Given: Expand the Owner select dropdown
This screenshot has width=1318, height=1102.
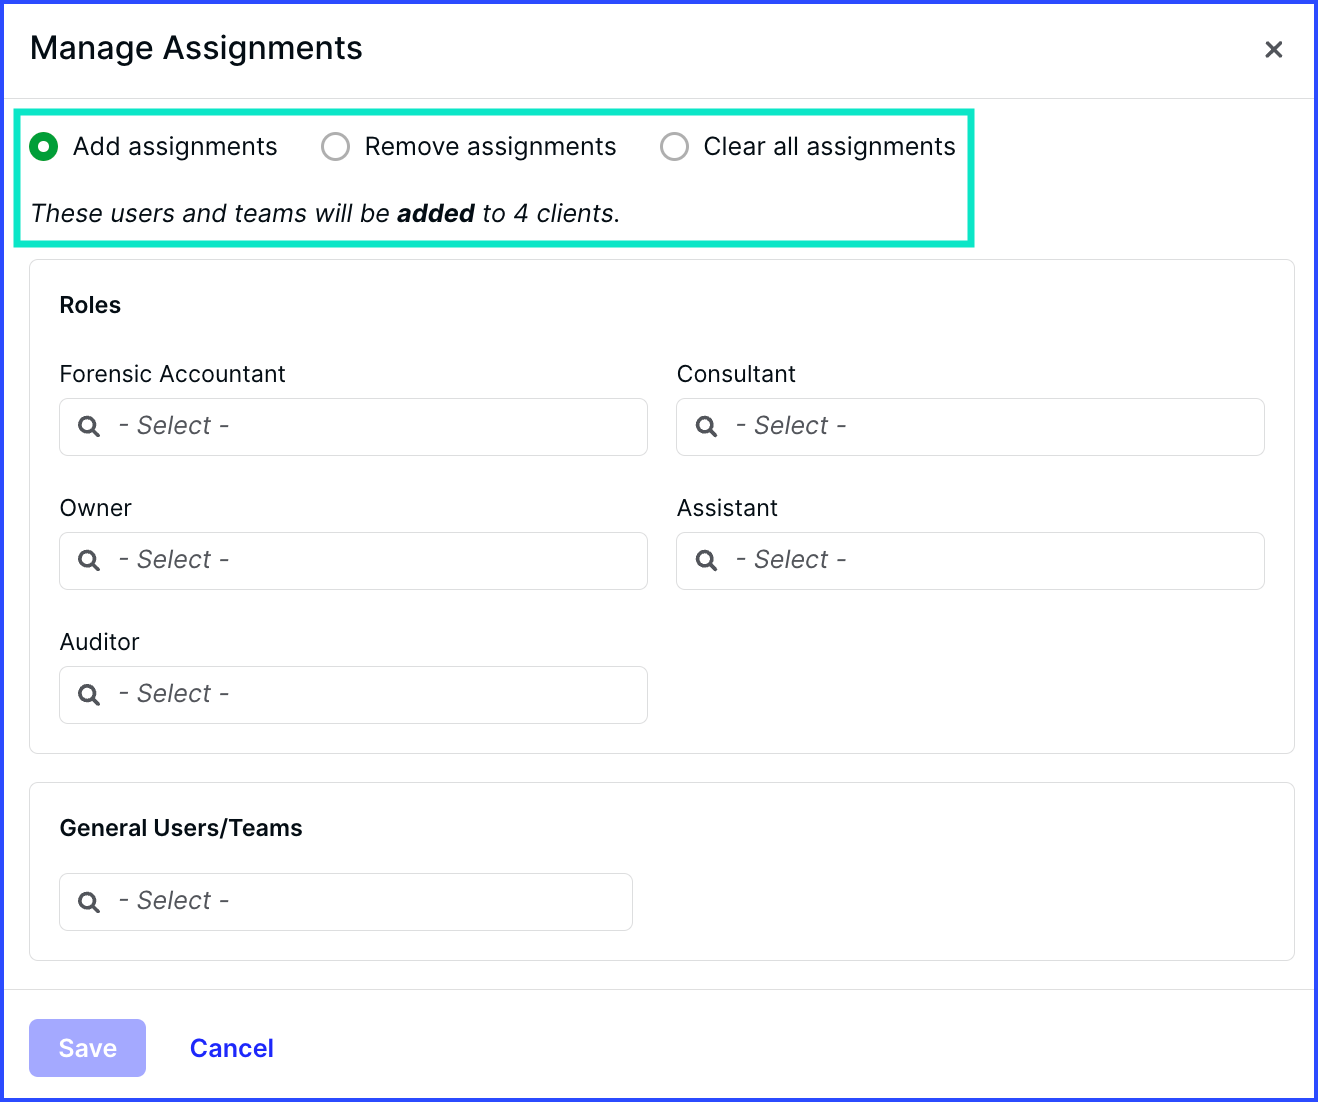Looking at the screenshot, I should (x=353, y=561).
